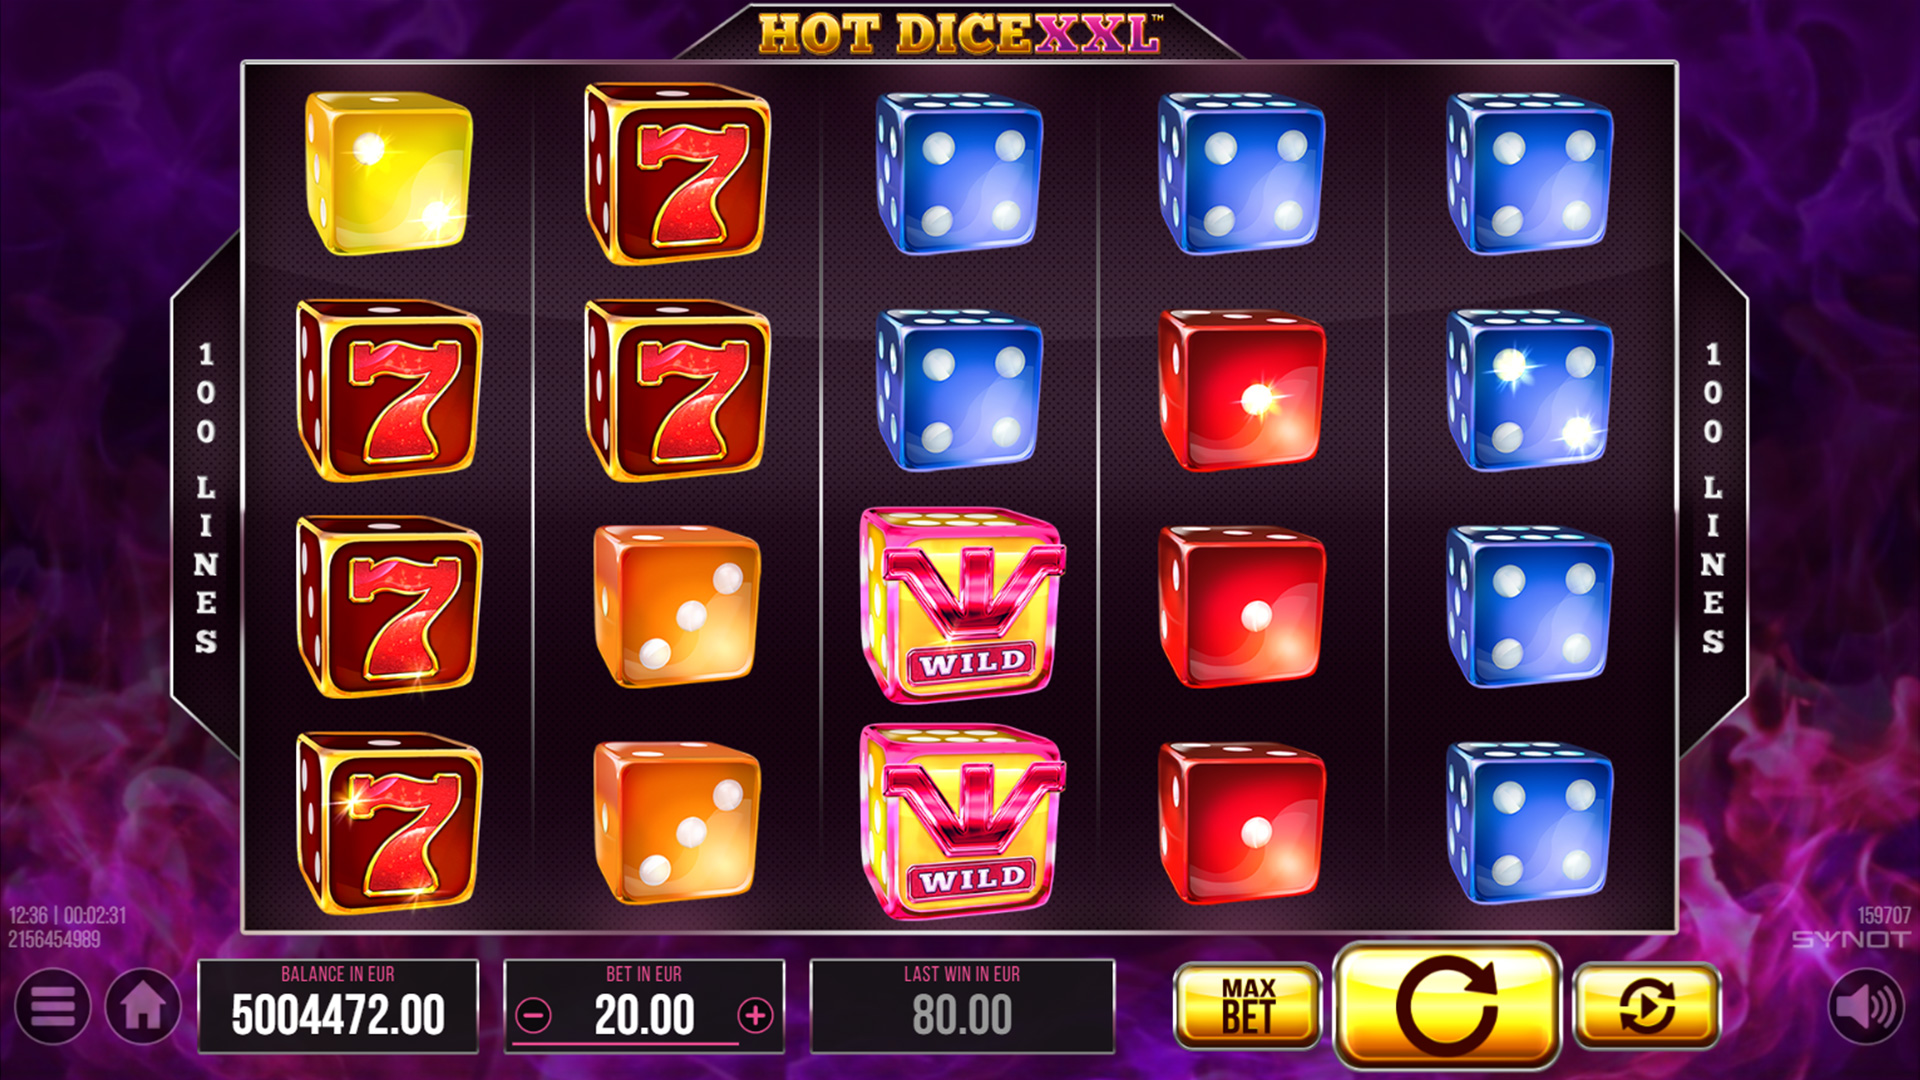Select the upper Wild die symbol
The height and width of the screenshot is (1080, 1920).
[x=962, y=606]
